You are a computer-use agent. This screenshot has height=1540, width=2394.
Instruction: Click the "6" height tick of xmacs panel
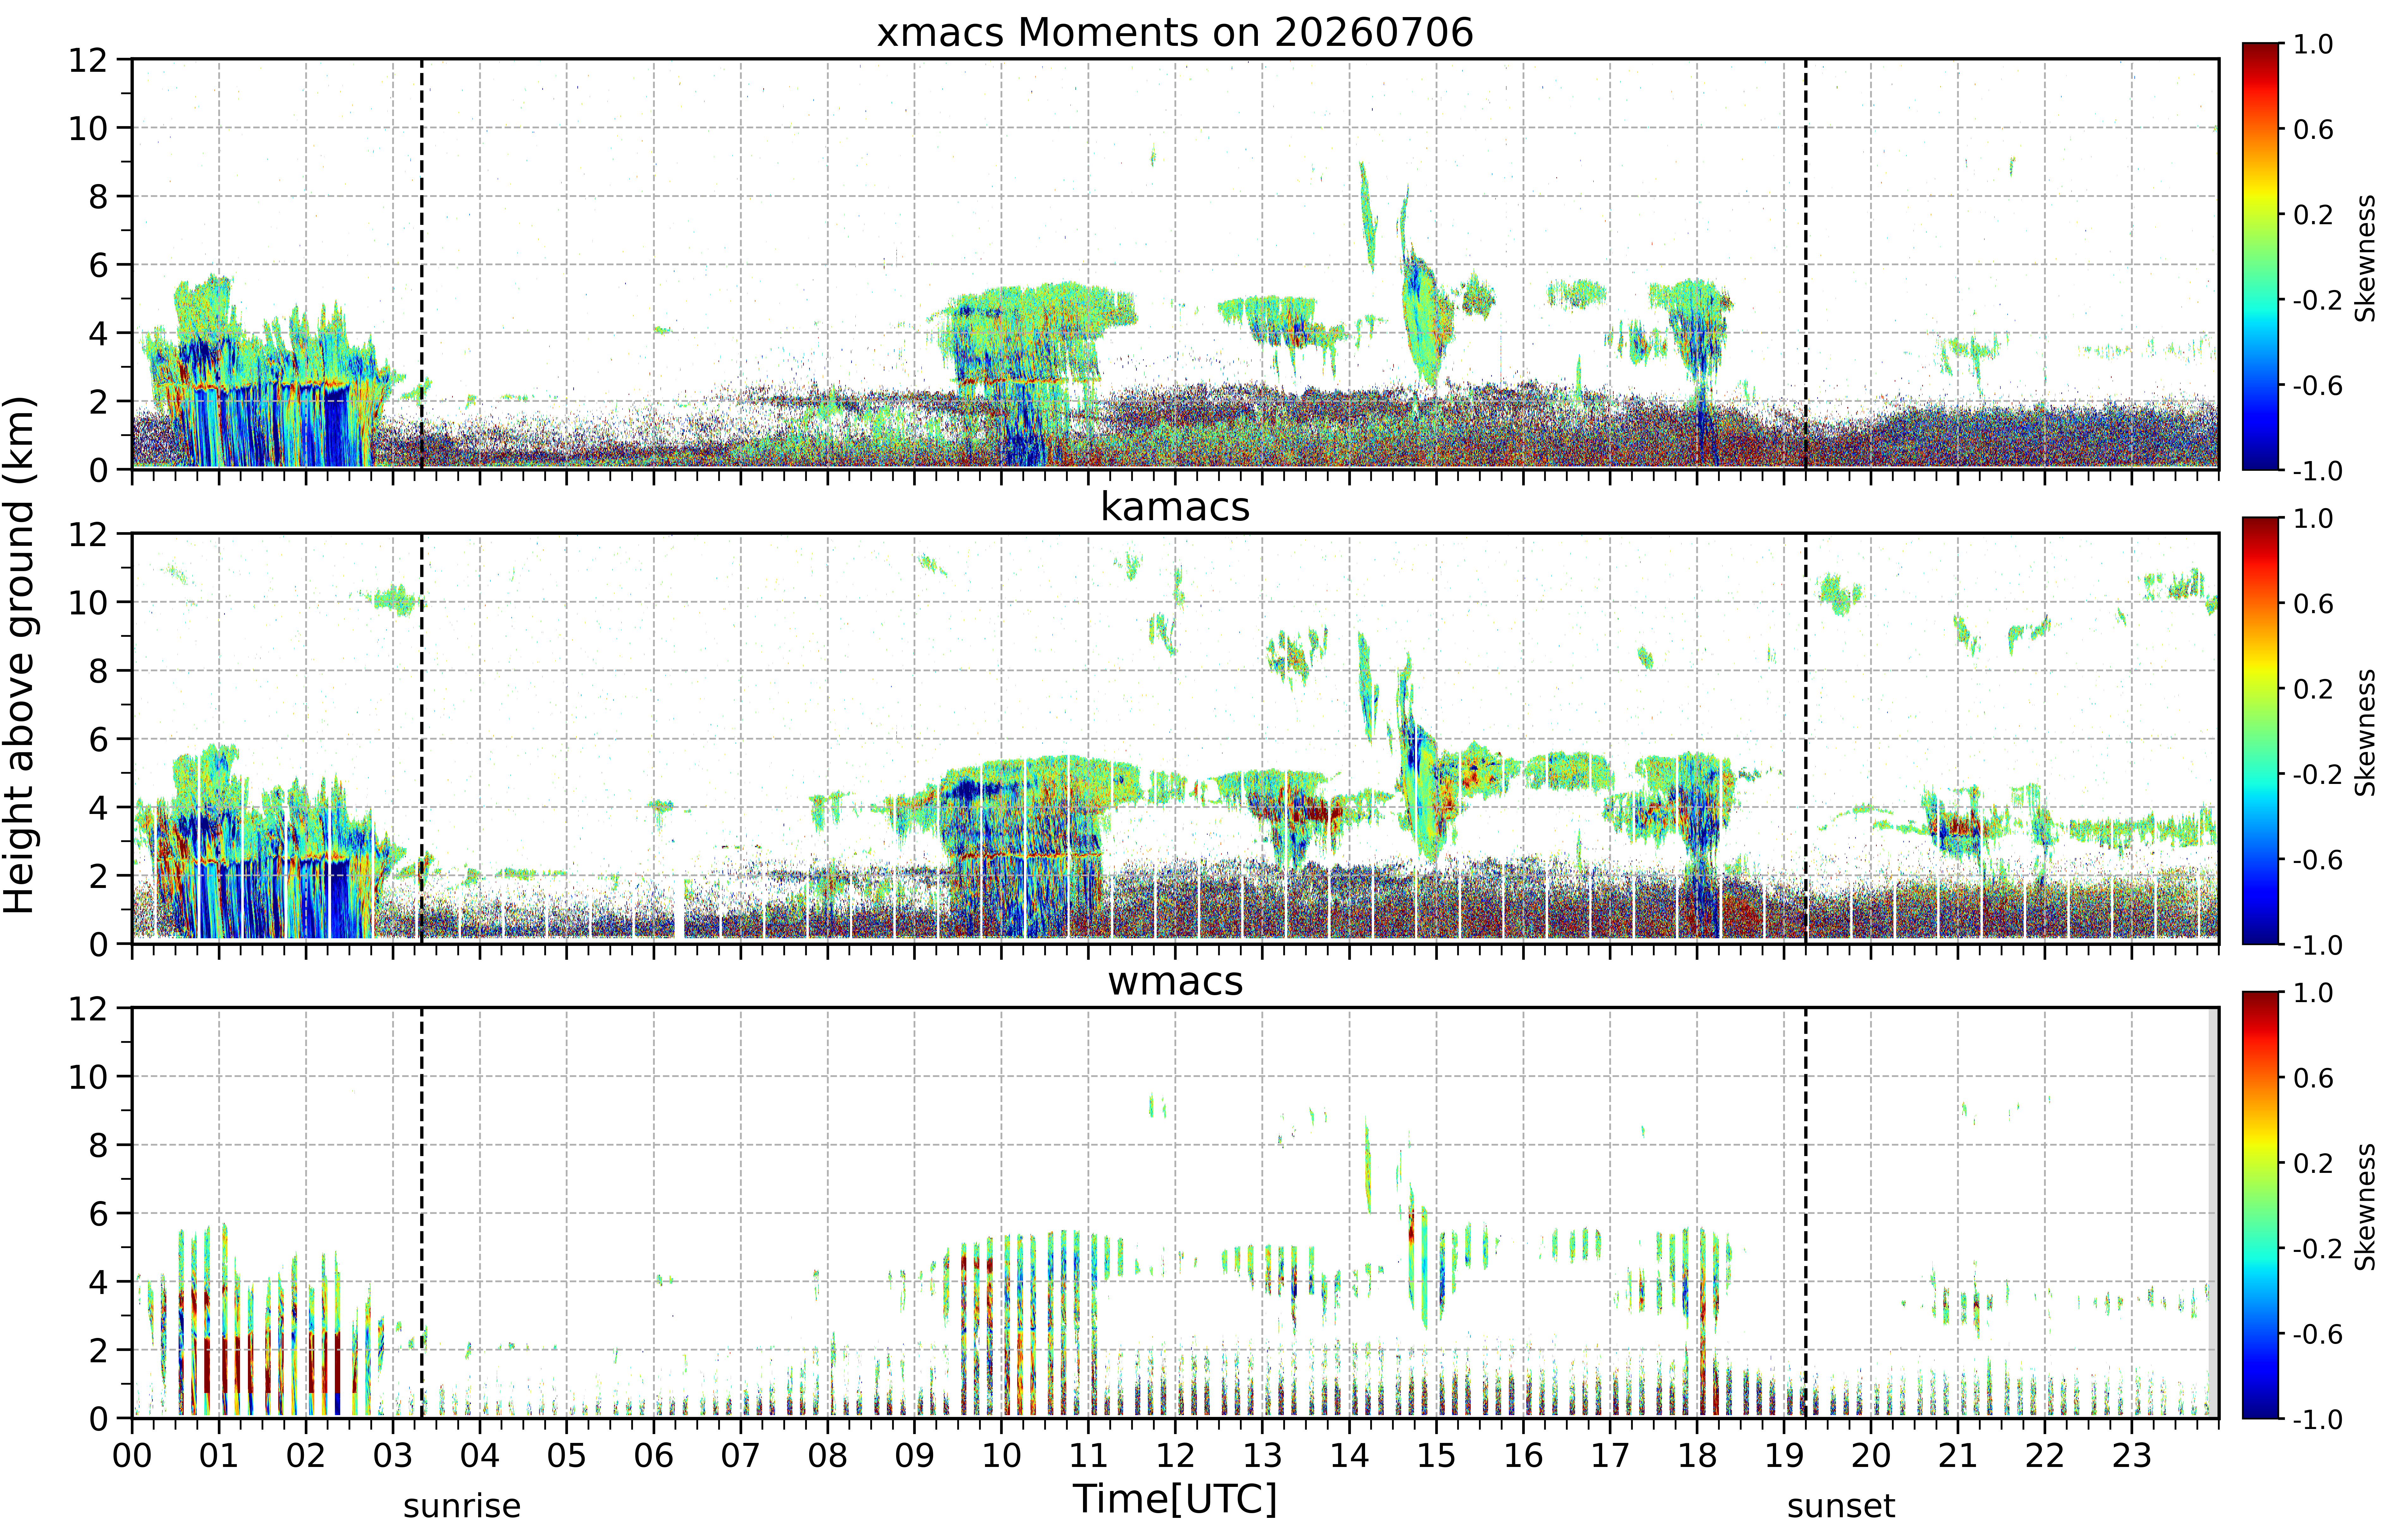click(98, 265)
